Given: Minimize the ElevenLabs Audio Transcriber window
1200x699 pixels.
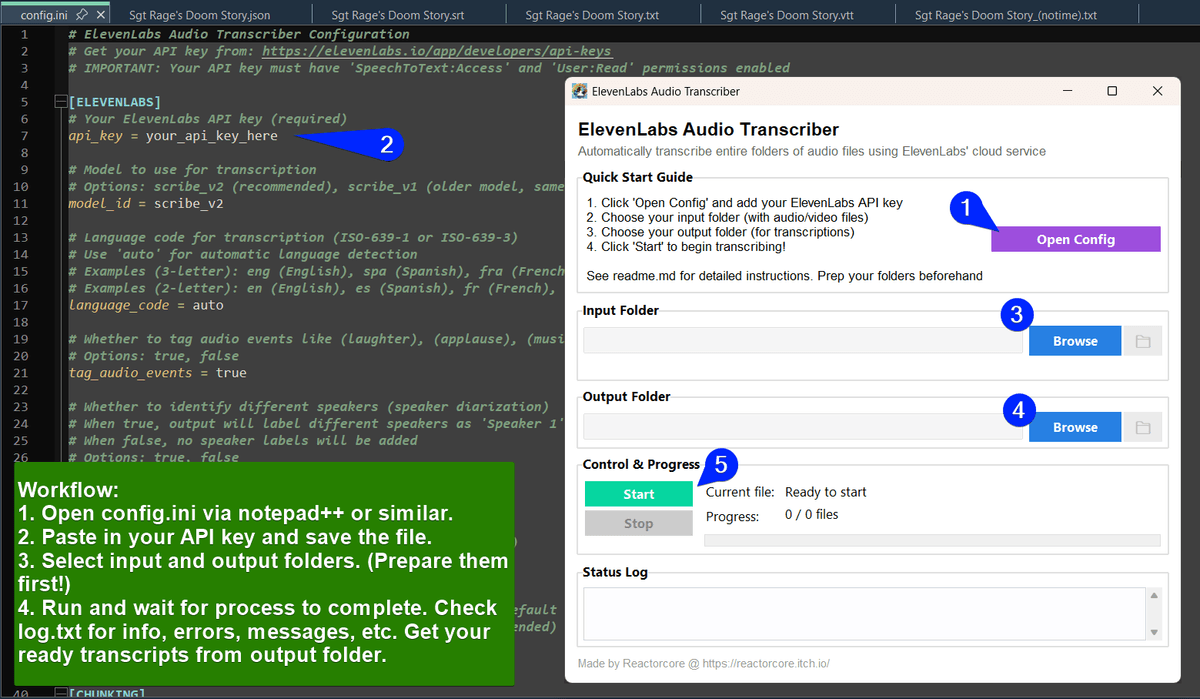Looking at the screenshot, I should point(1066,91).
